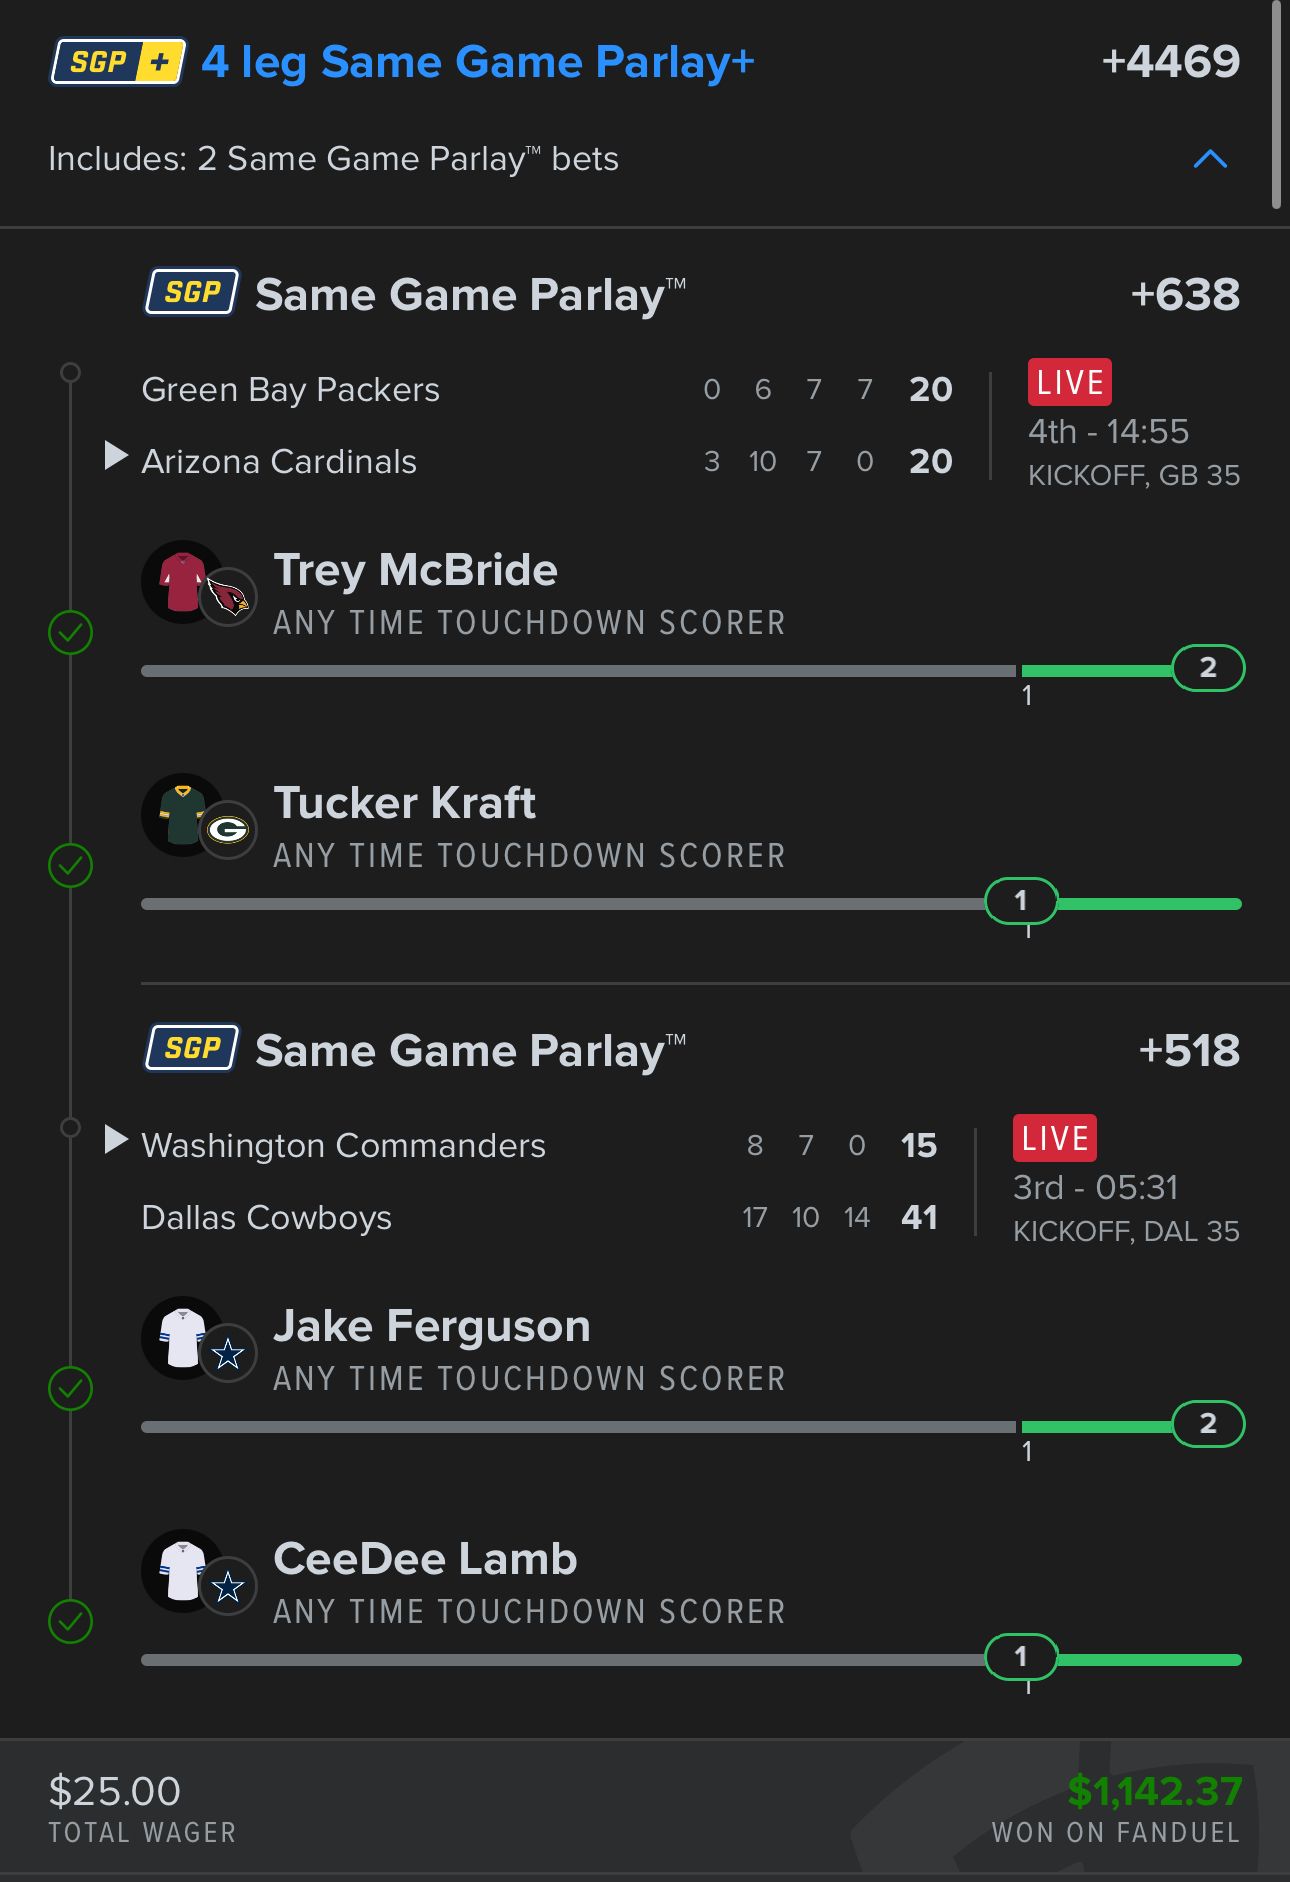Click CeeDee Lamb's jersey avatar
The width and height of the screenshot is (1290, 1882).
coord(184,1571)
